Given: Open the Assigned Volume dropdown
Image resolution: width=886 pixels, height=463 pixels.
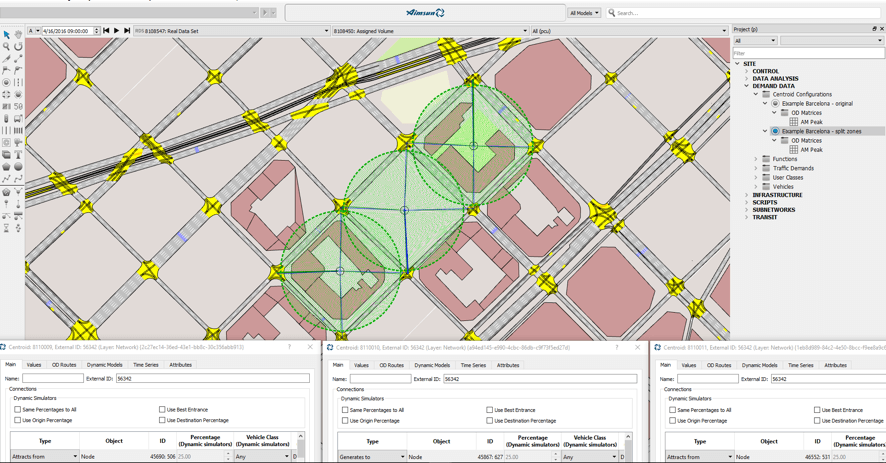Looking at the screenshot, I should coord(430,31).
